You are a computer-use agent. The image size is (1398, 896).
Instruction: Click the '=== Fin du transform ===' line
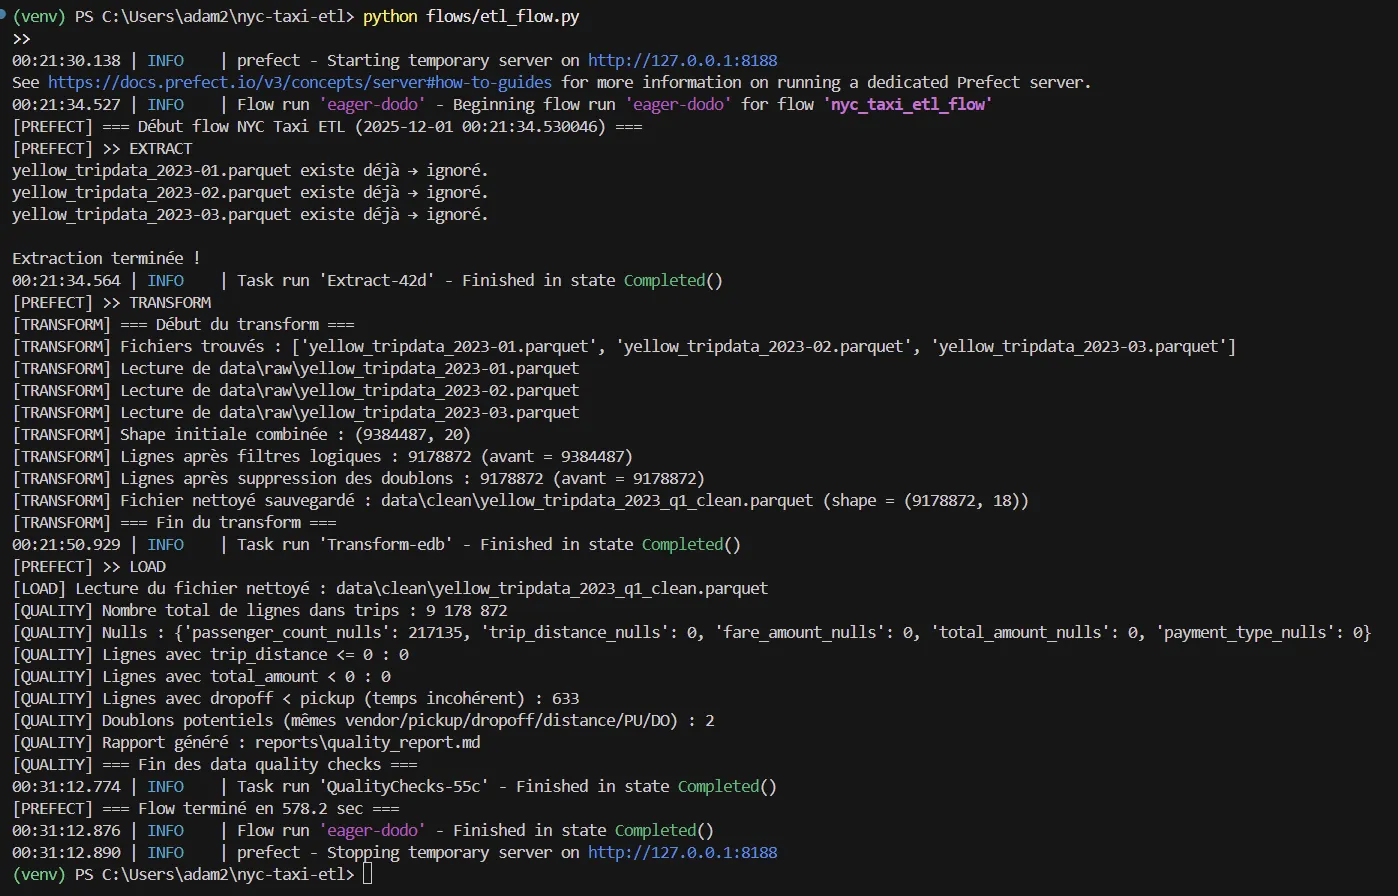174,523
